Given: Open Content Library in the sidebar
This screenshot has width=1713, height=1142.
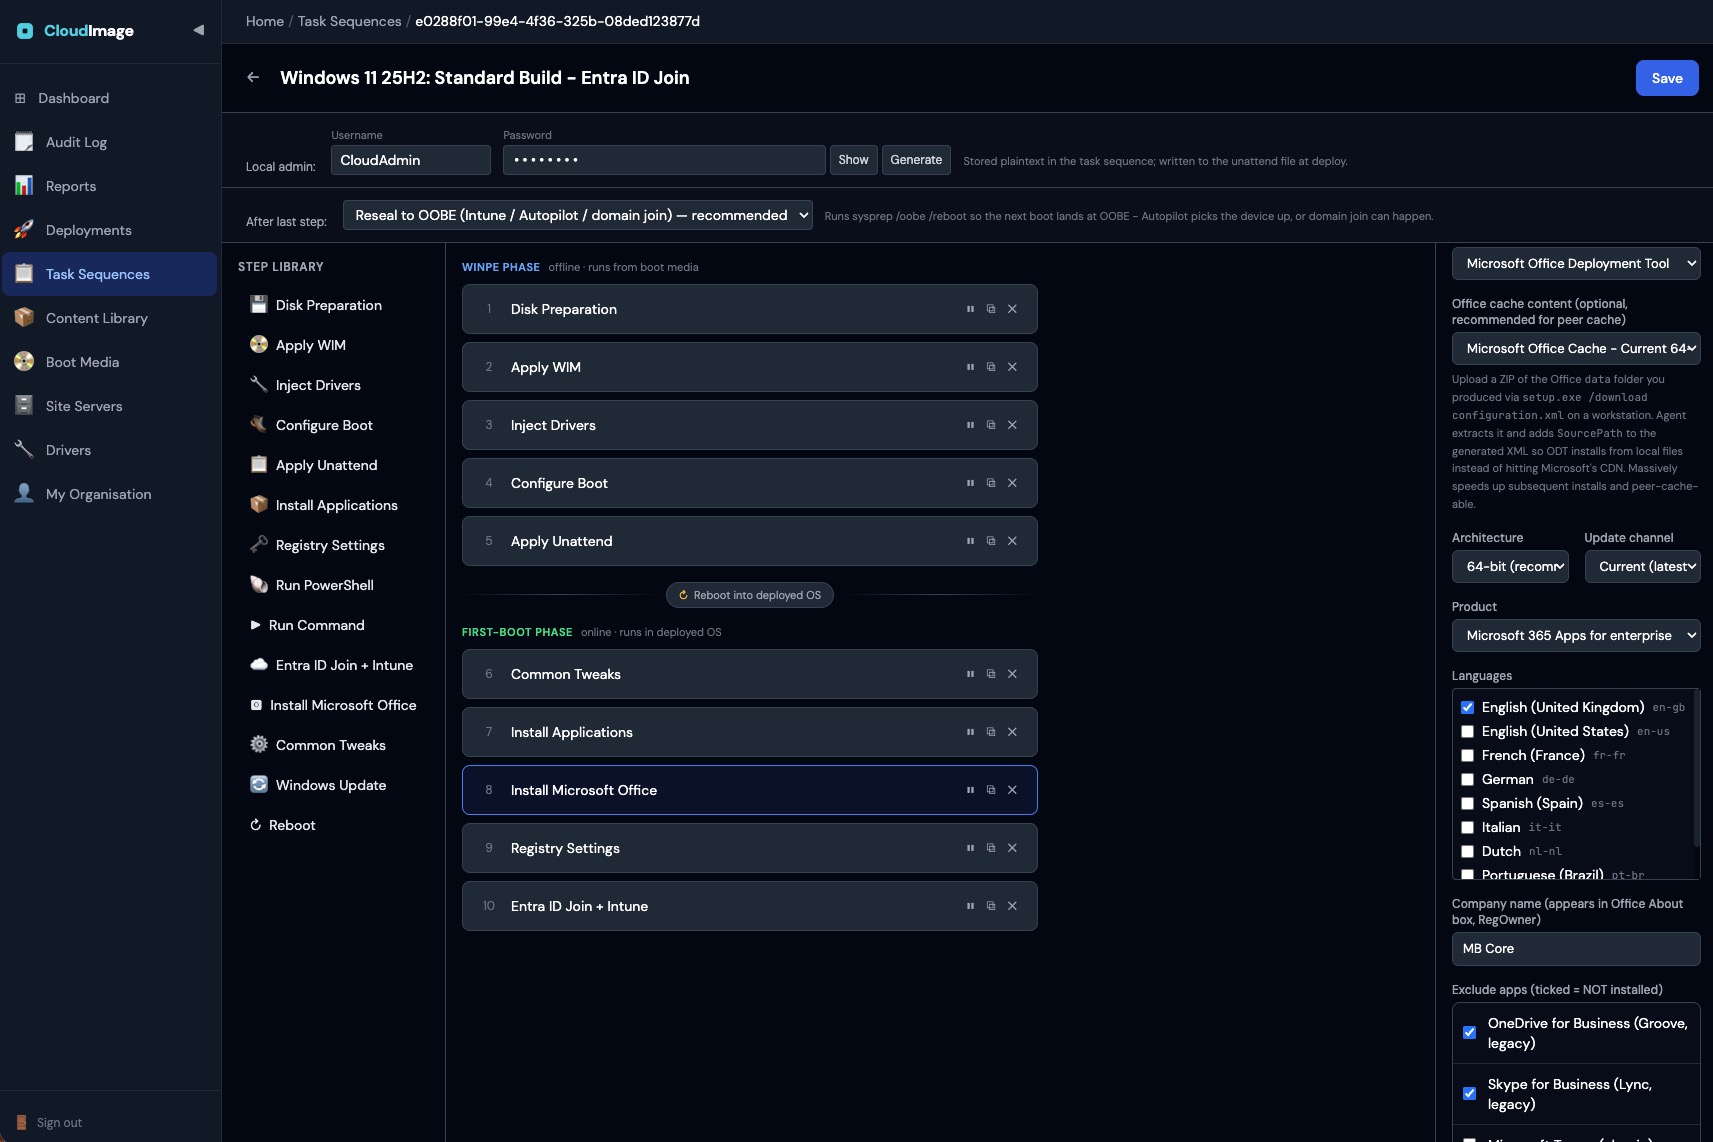Looking at the screenshot, I should coord(109,318).
